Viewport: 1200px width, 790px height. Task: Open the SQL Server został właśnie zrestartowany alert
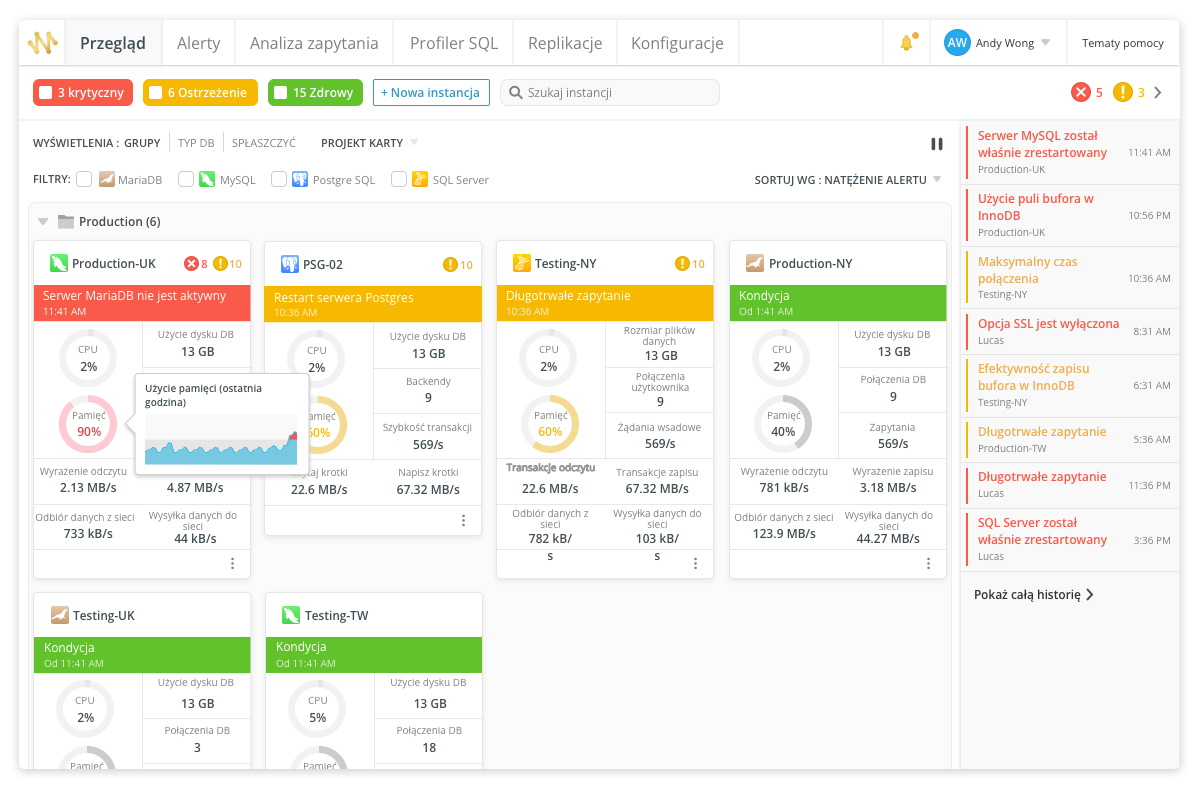pyautogui.click(x=1068, y=540)
